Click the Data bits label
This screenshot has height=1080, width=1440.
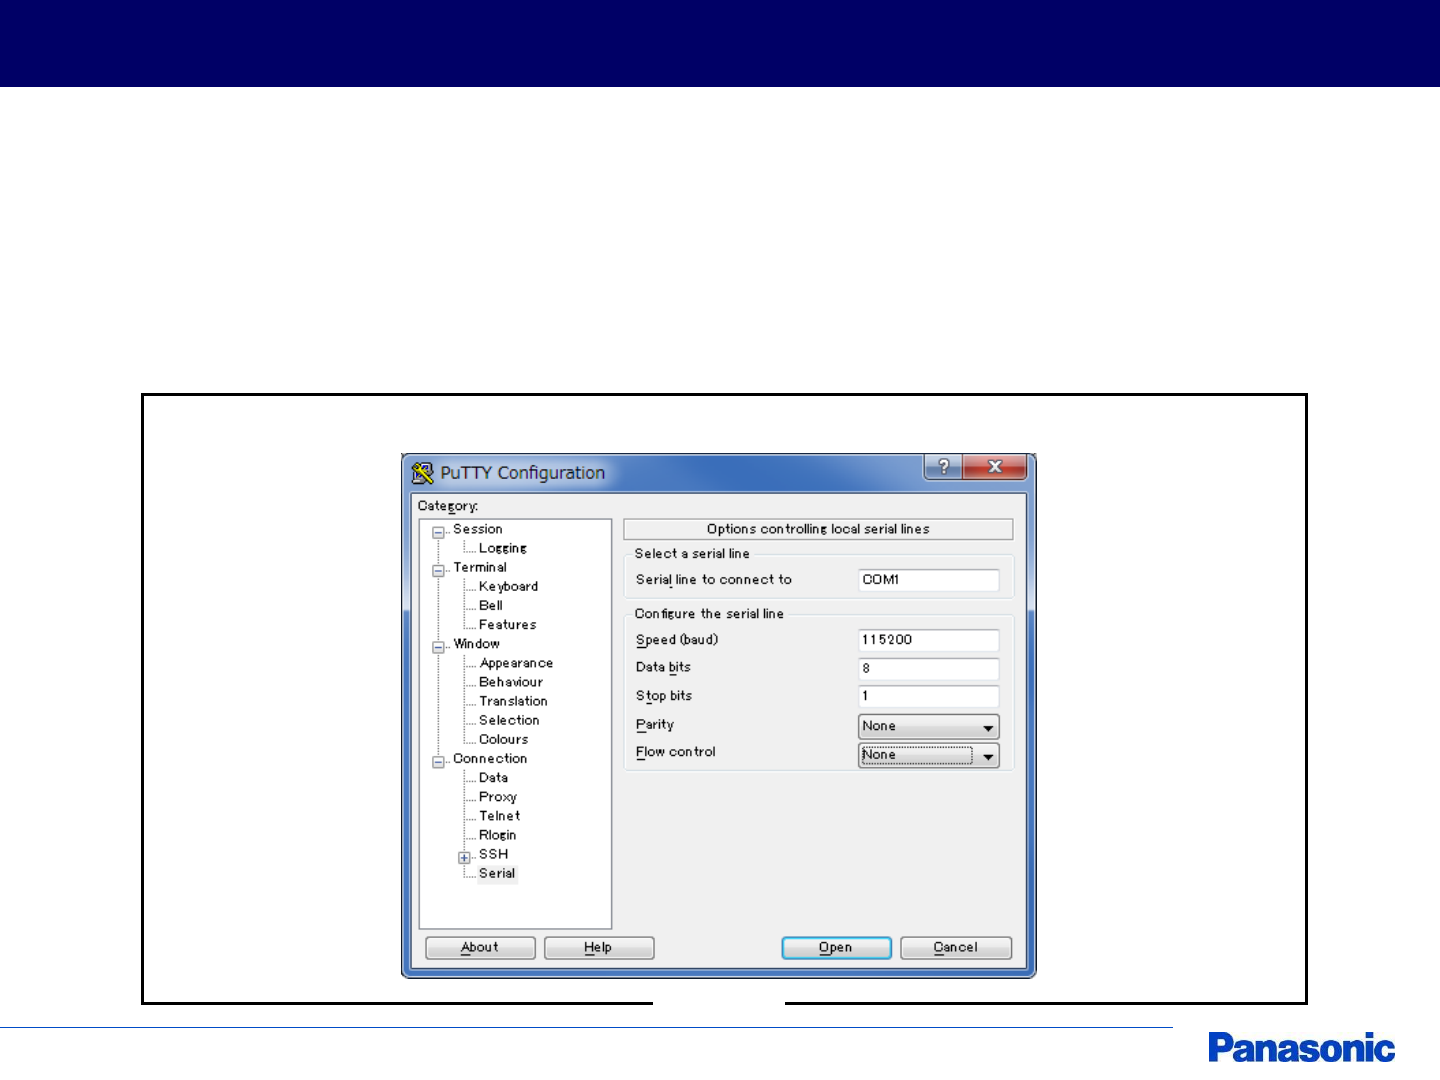[663, 667]
